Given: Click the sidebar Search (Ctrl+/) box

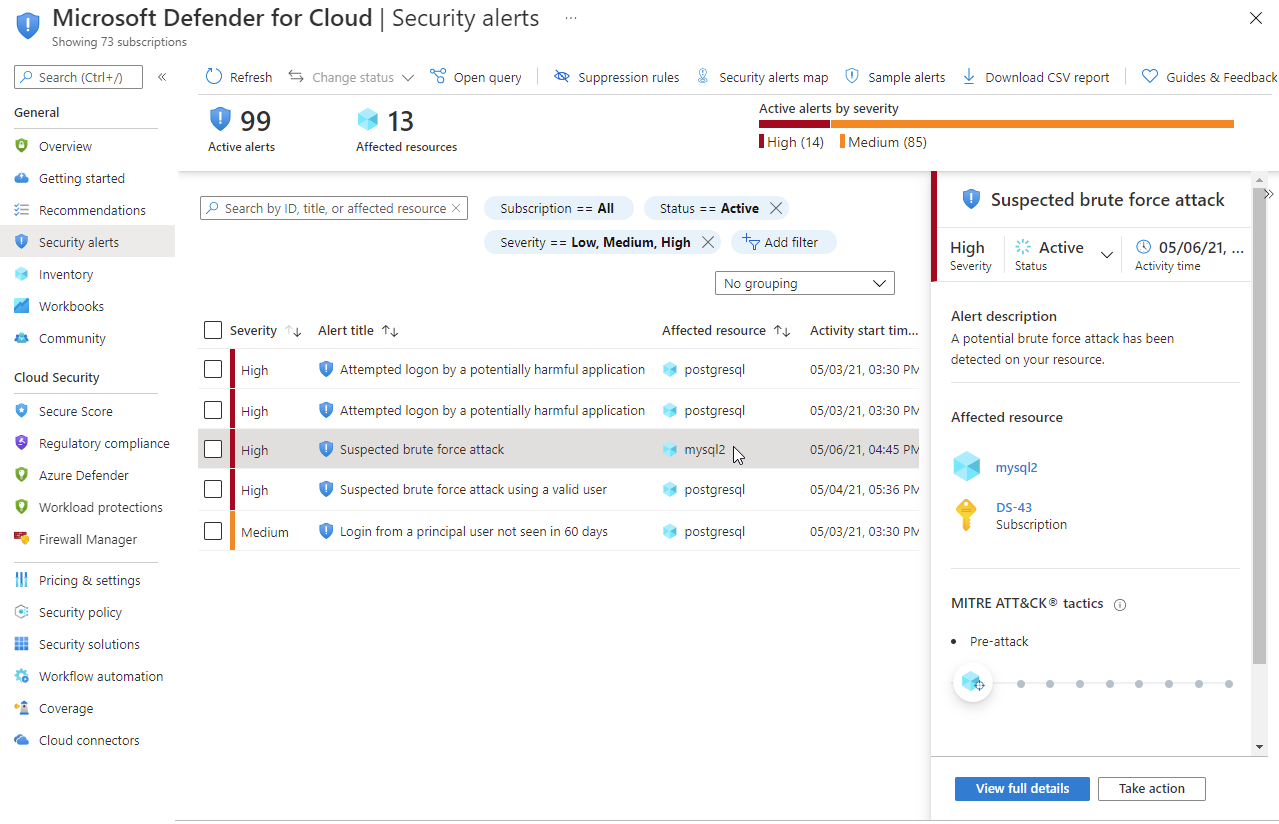Looking at the screenshot, I should 78,77.
